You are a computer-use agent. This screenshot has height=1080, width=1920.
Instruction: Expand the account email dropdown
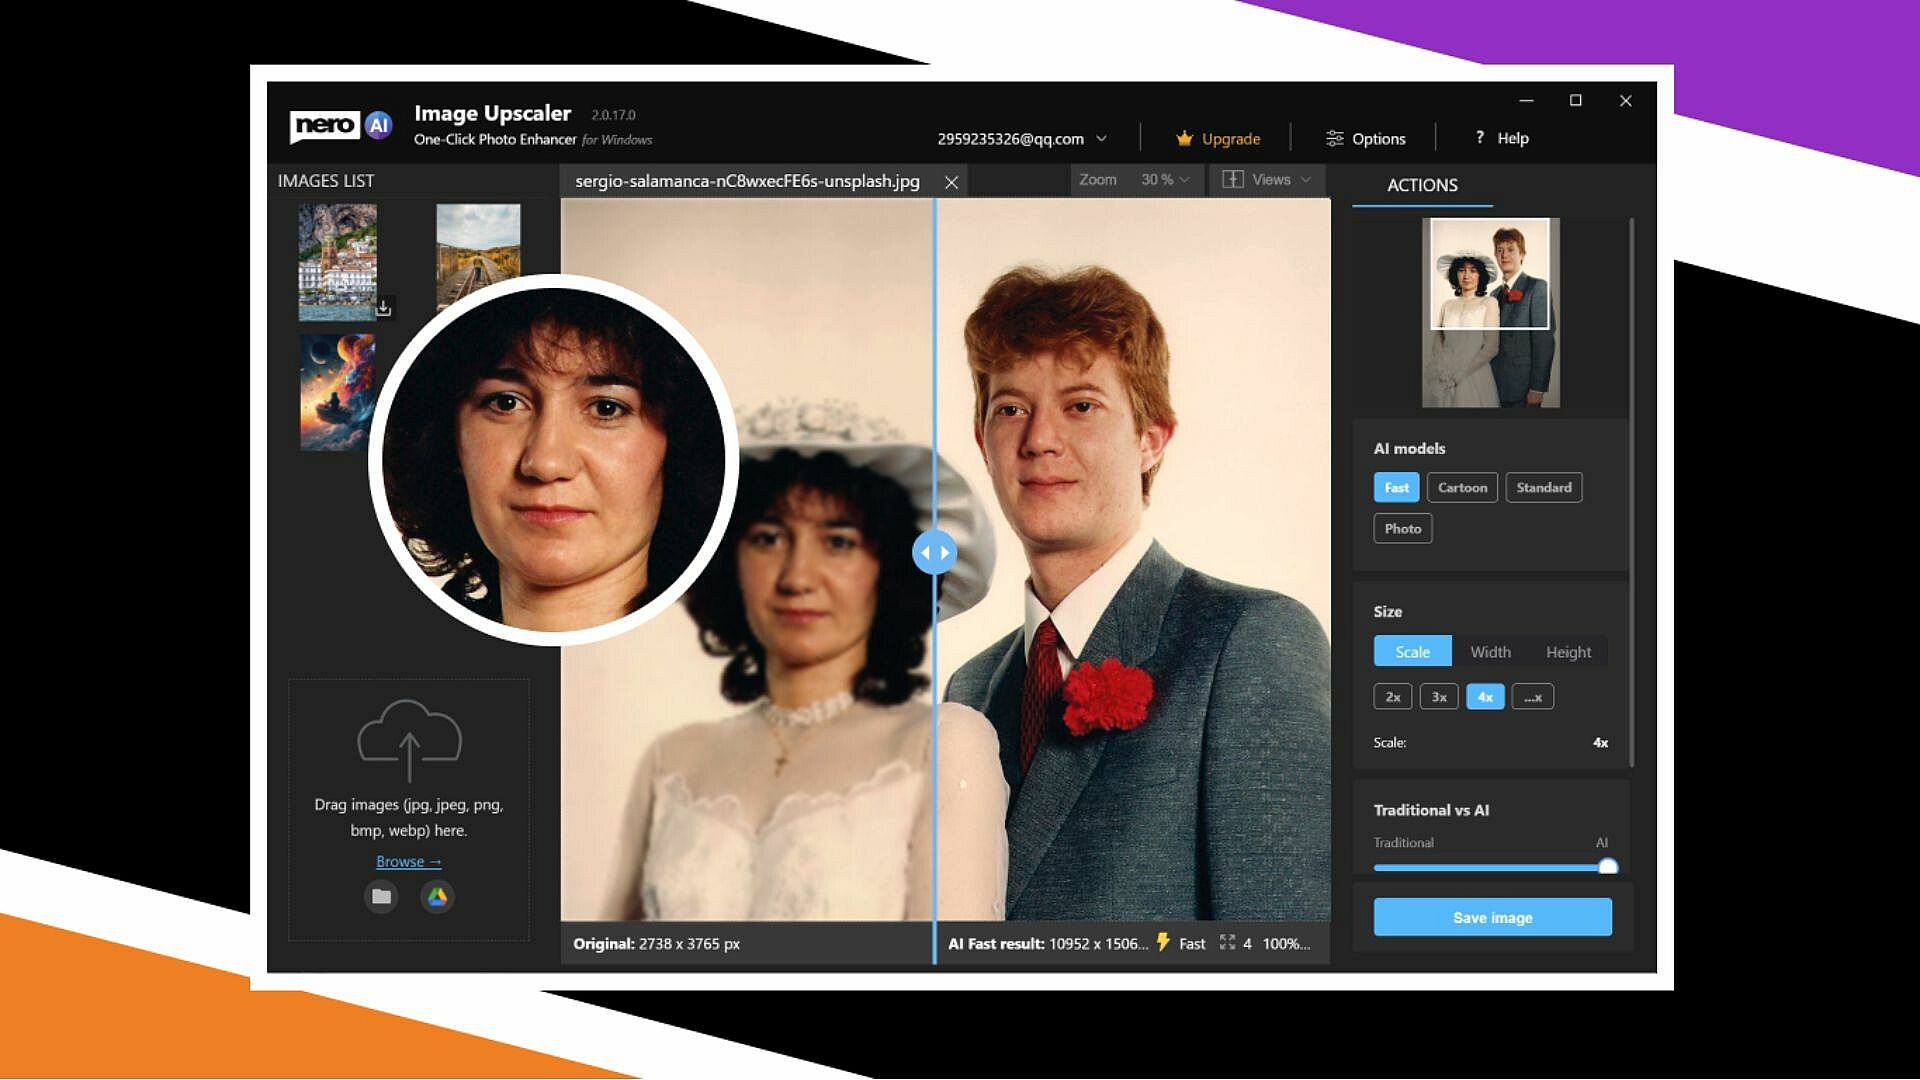tap(1101, 139)
